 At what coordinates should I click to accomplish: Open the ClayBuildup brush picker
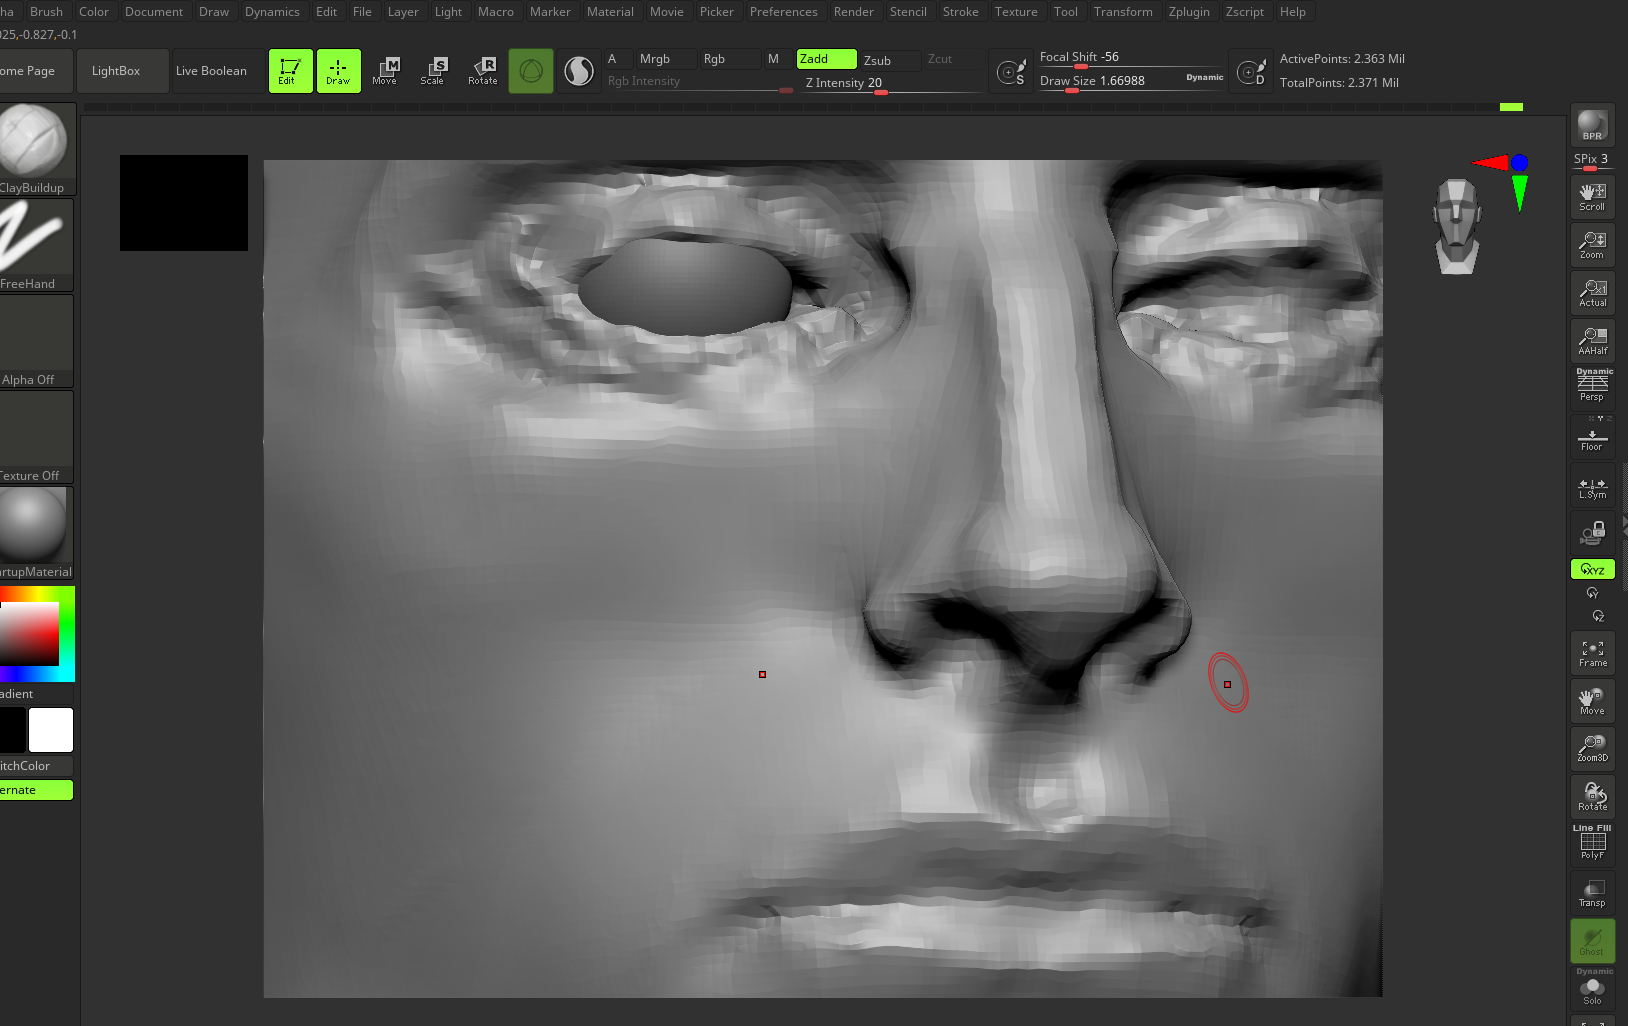point(36,148)
